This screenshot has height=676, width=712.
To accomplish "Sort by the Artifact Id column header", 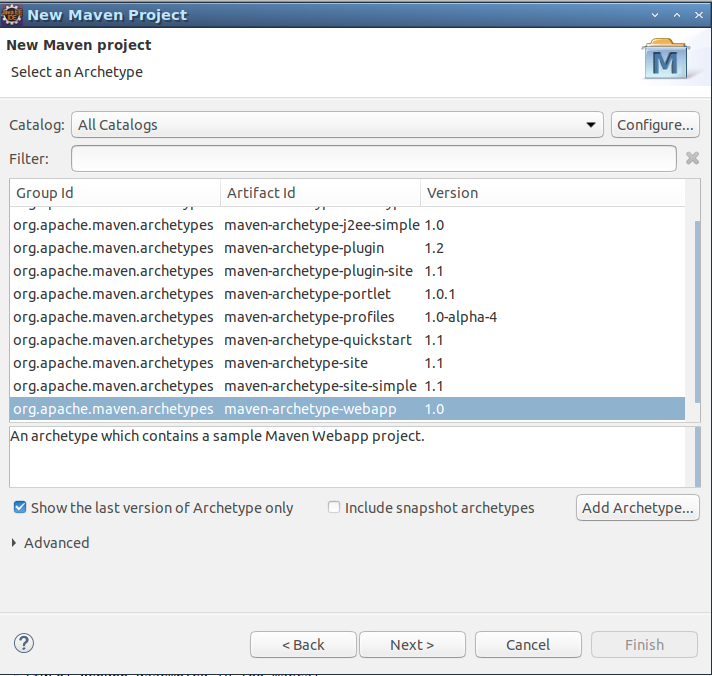I will 321,193.
